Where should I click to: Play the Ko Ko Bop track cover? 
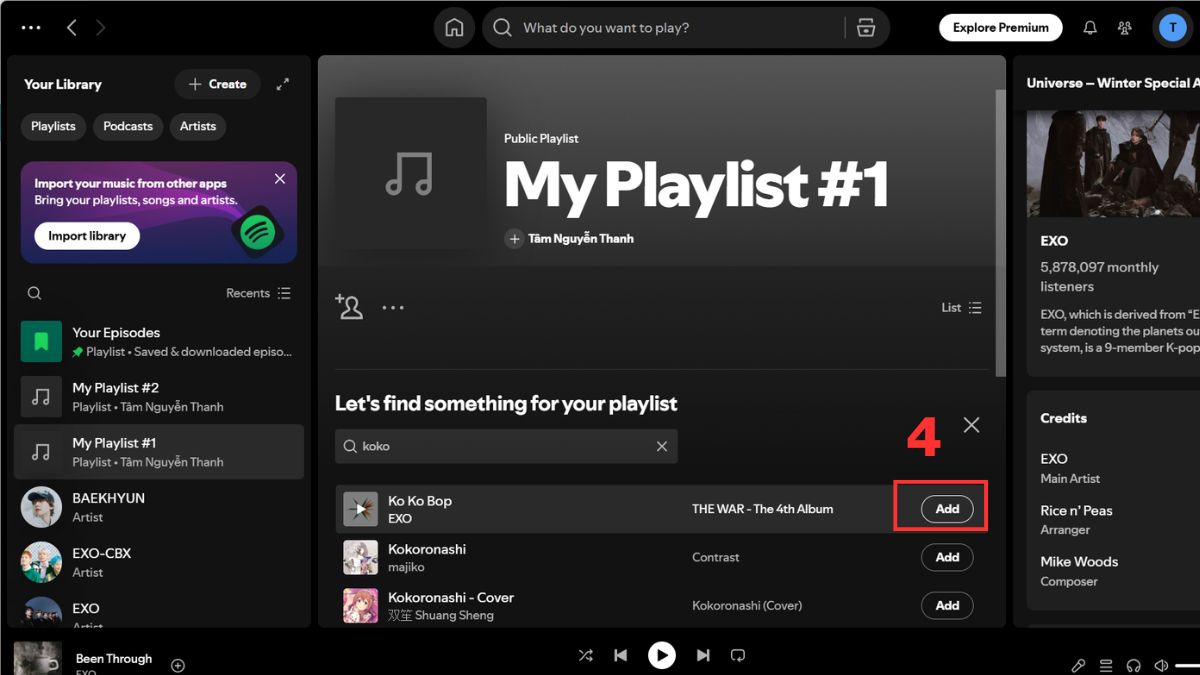pos(360,509)
